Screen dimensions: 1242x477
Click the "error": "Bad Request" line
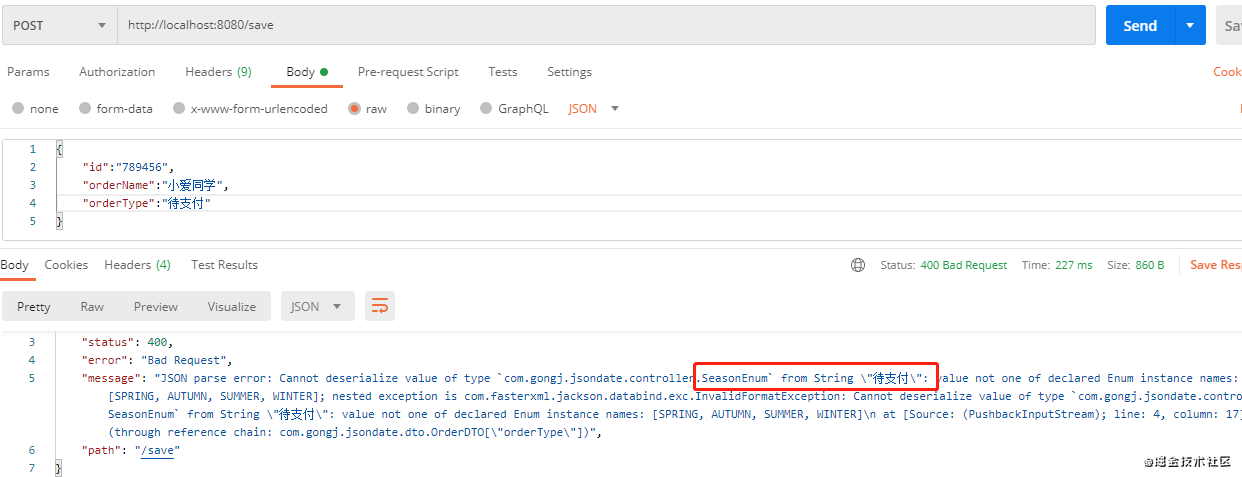pos(158,360)
